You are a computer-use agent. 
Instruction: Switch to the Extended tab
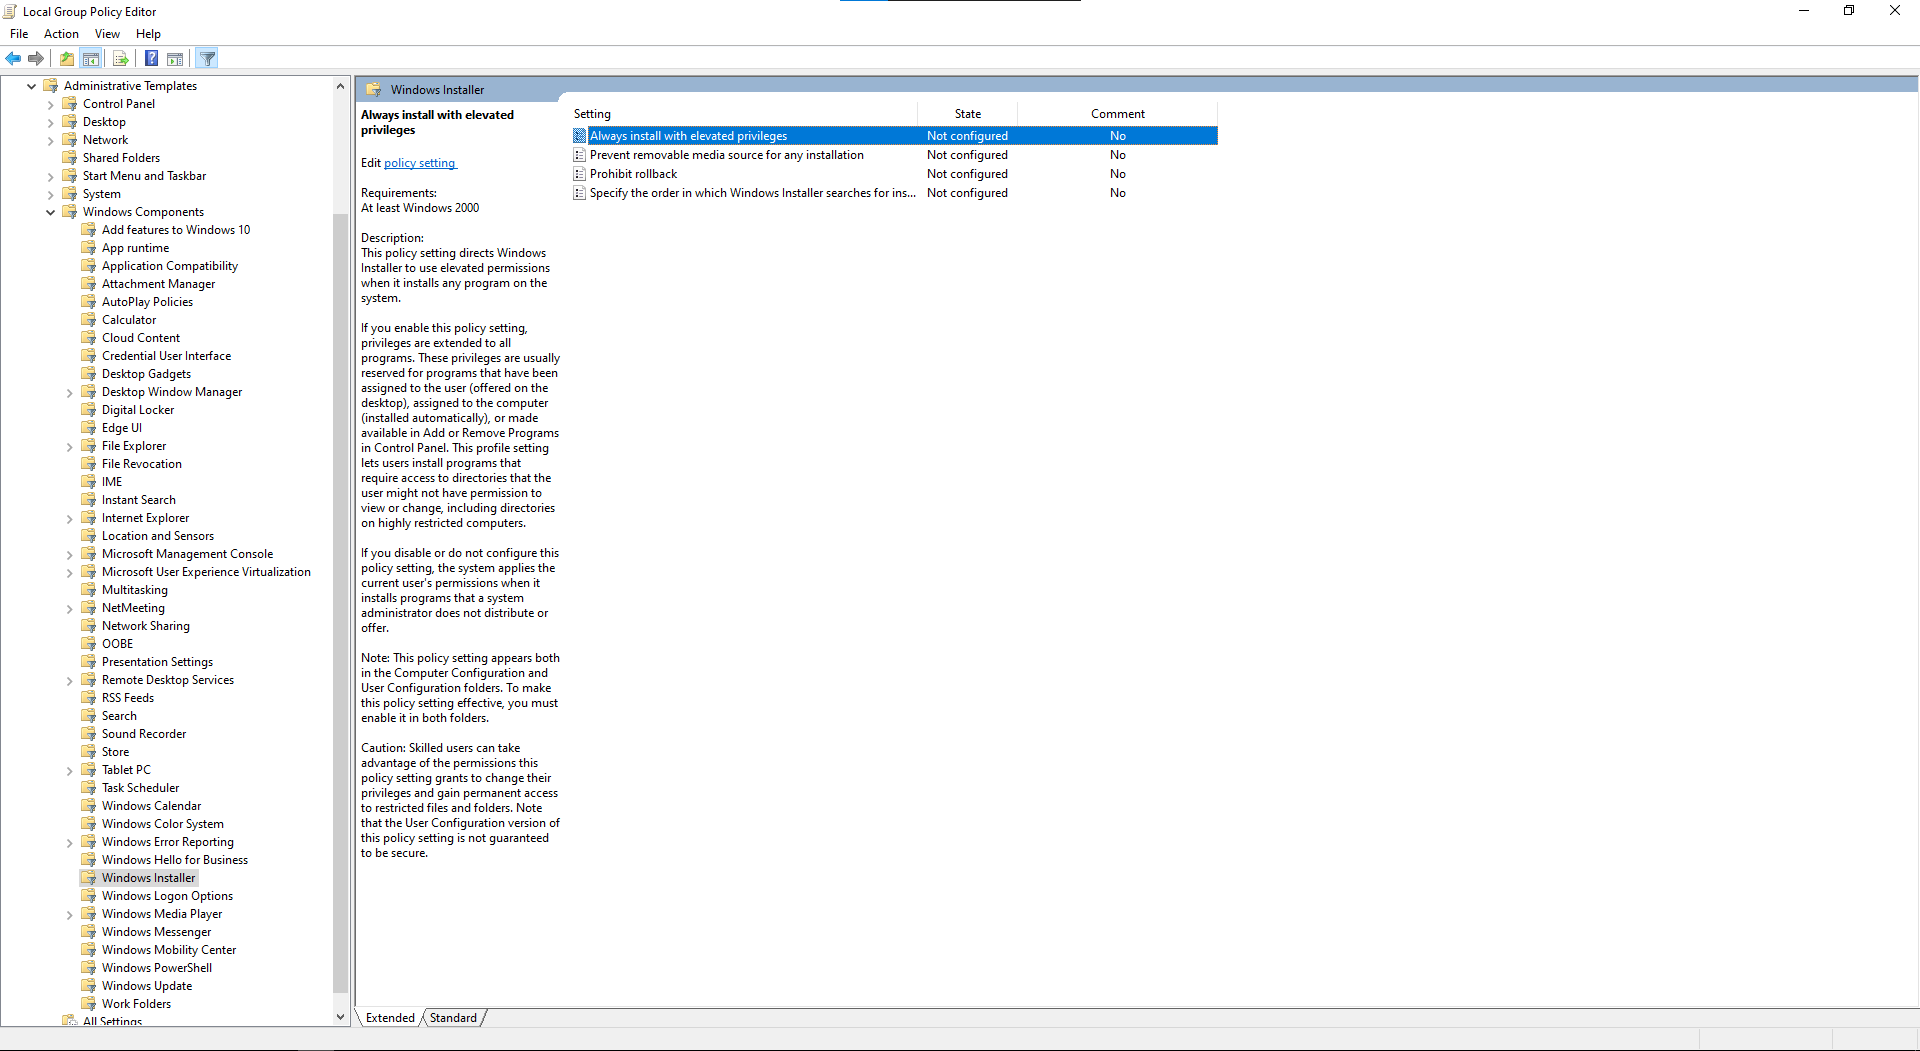coord(390,1018)
